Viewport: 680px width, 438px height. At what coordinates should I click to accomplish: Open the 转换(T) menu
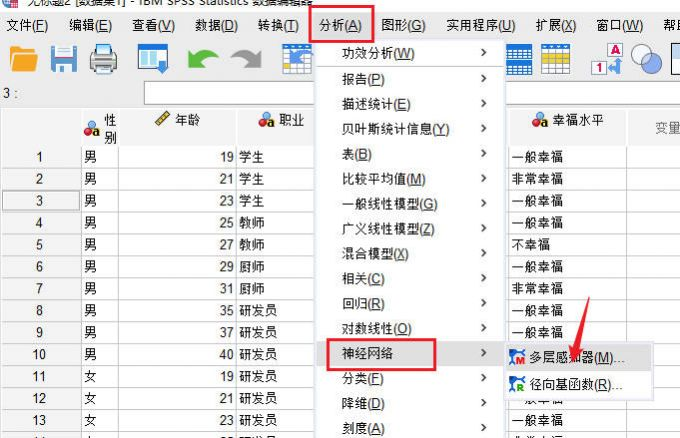pos(278,25)
